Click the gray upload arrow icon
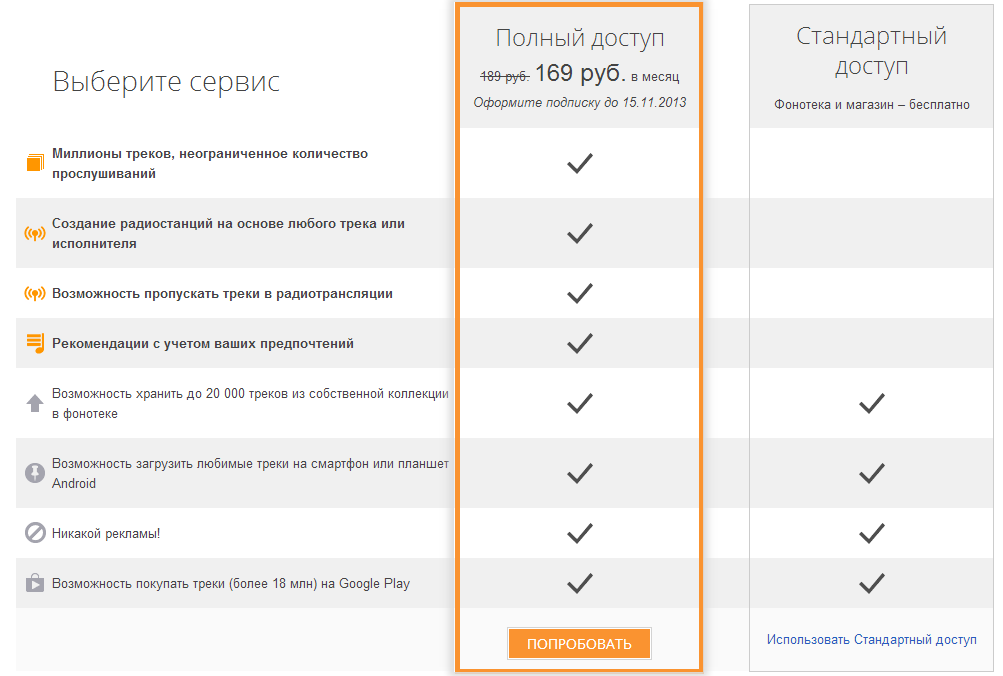 coord(35,404)
